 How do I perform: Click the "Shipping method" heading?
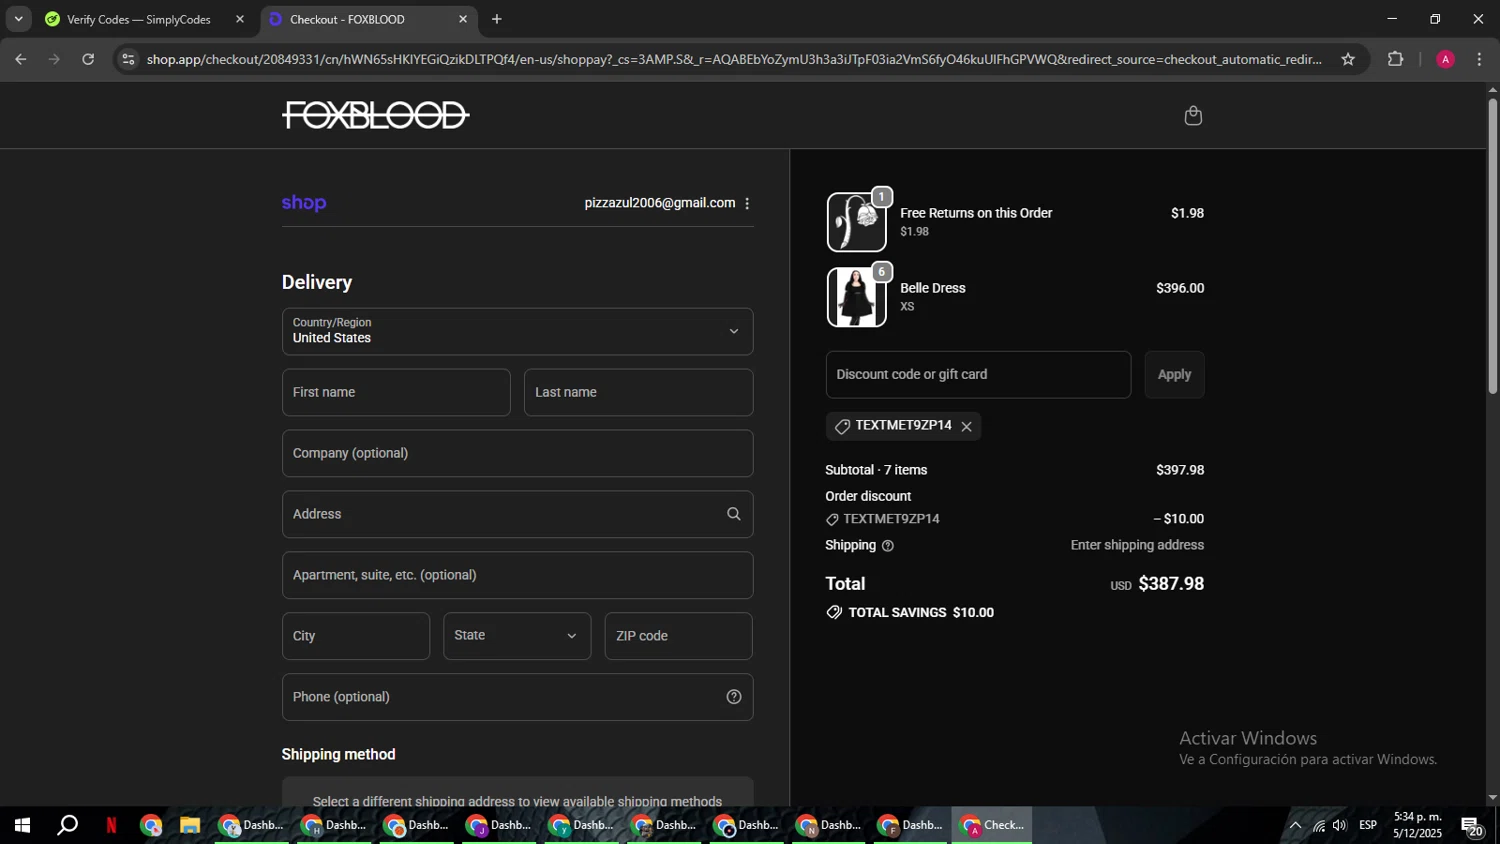(x=339, y=755)
